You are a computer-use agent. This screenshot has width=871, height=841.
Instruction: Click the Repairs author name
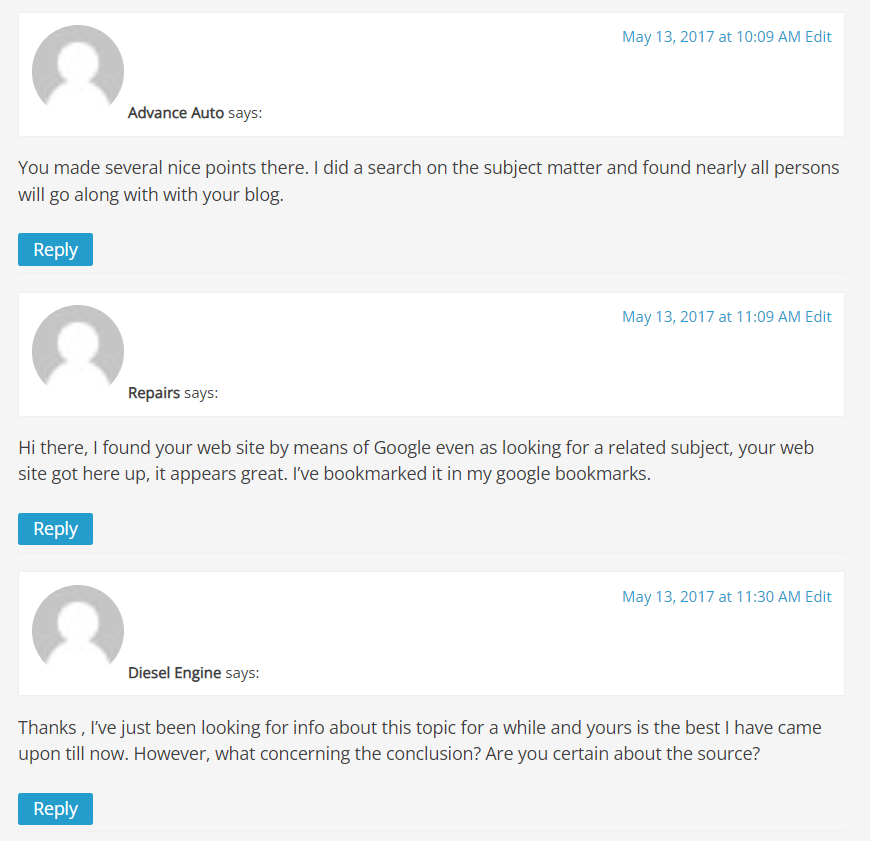(154, 393)
